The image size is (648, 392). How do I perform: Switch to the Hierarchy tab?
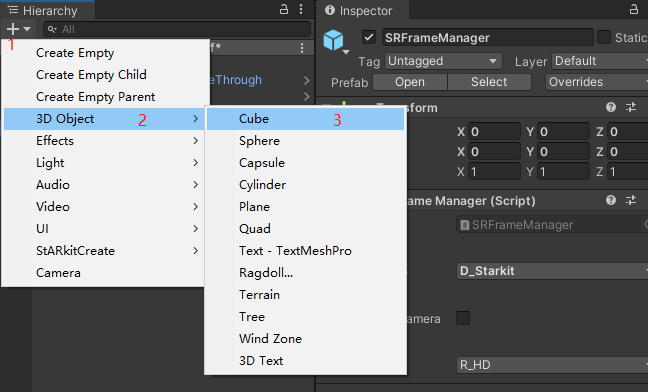pos(48,10)
